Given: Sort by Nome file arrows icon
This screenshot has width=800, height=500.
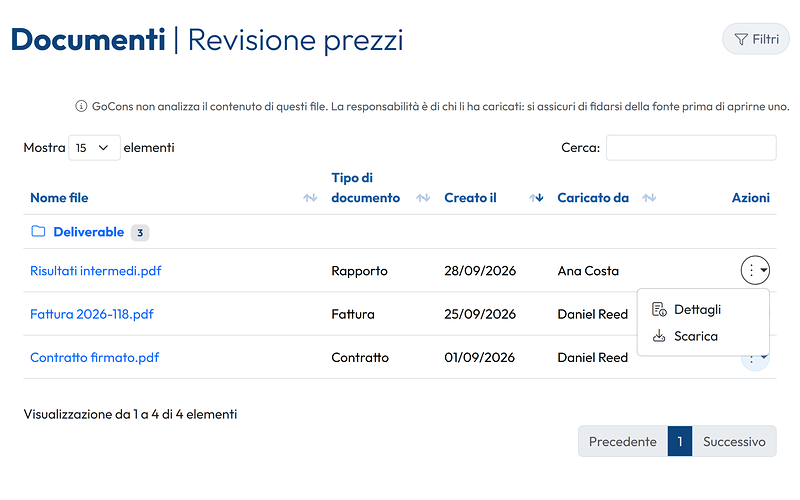Looking at the screenshot, I should point(310,197).
